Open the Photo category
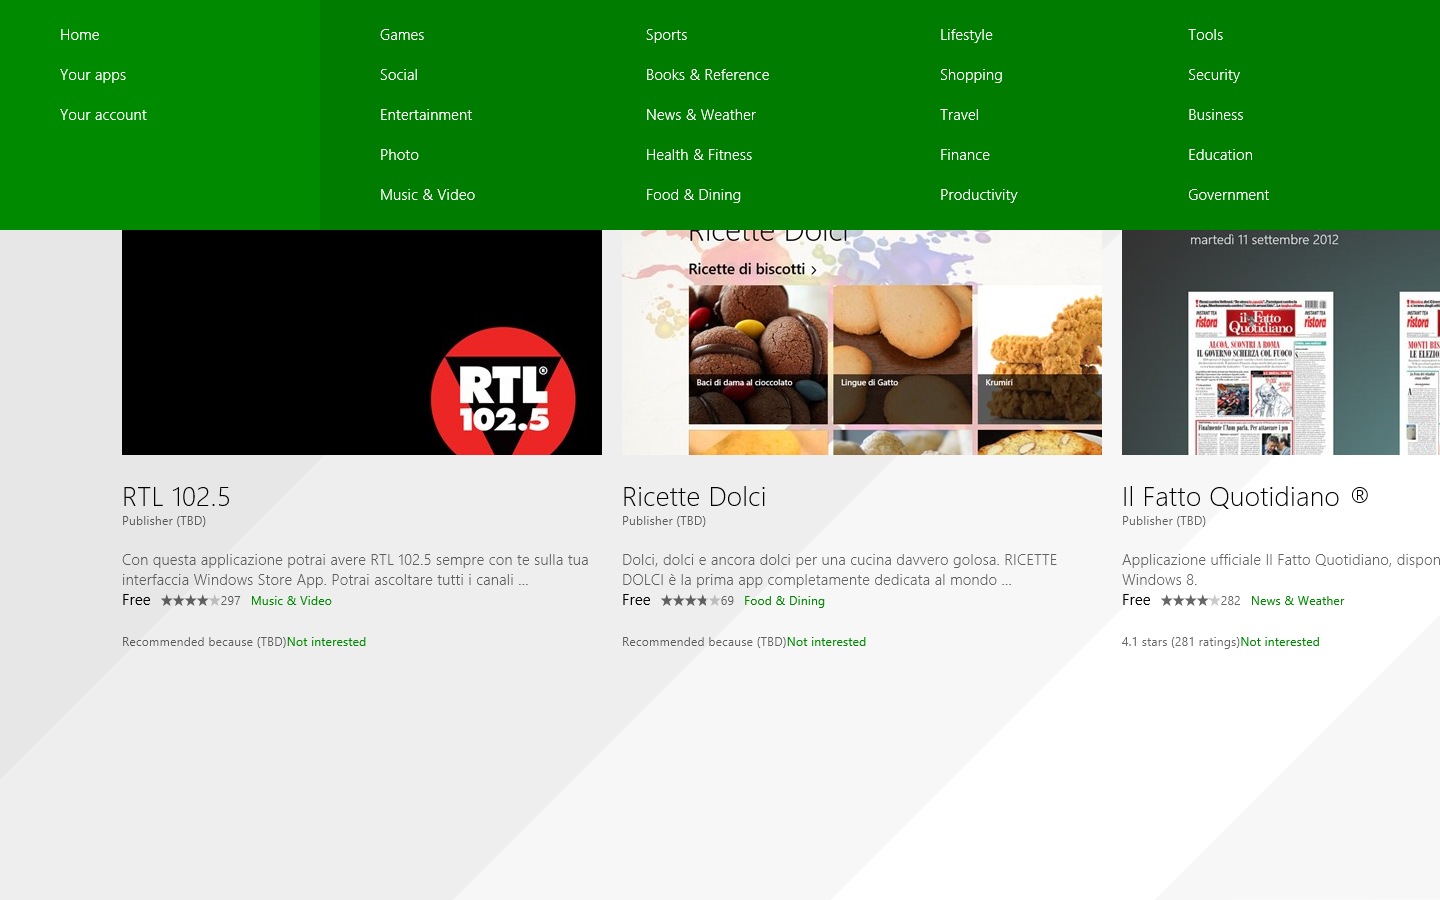The height and width of the screenshot is (900, 1440). pos(399,155)
